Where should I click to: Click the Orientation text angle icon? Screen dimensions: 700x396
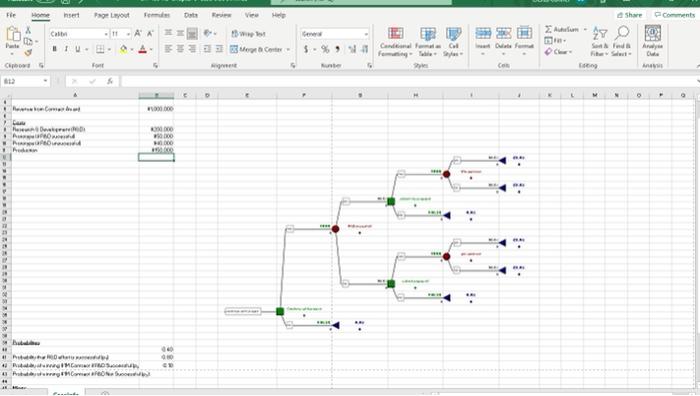pos(208,33)
